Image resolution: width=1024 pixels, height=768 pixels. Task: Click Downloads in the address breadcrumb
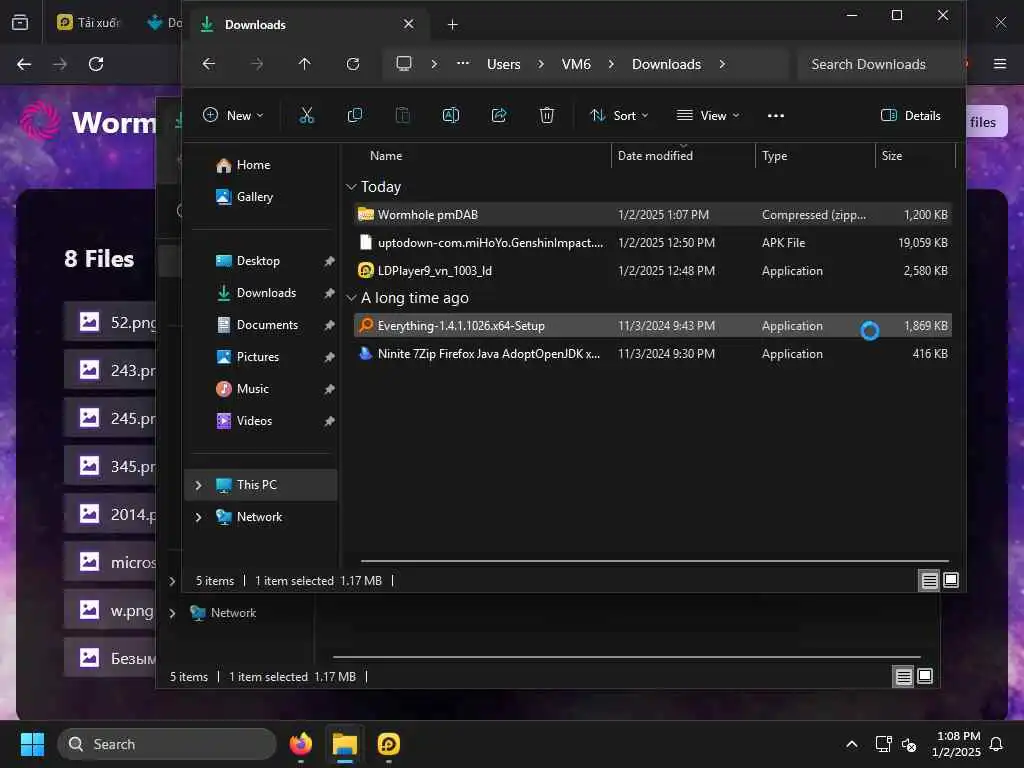coord(666,64)
